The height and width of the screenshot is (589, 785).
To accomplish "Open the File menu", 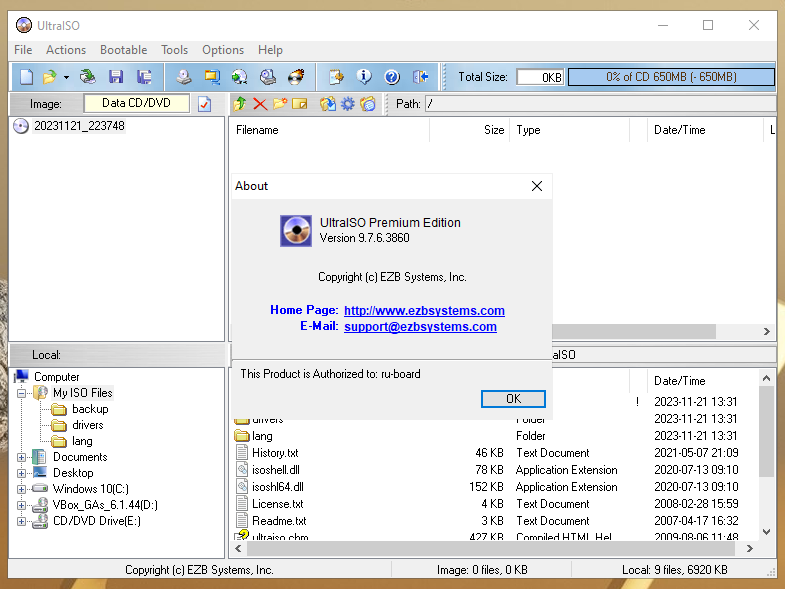I will coord(23,50).
